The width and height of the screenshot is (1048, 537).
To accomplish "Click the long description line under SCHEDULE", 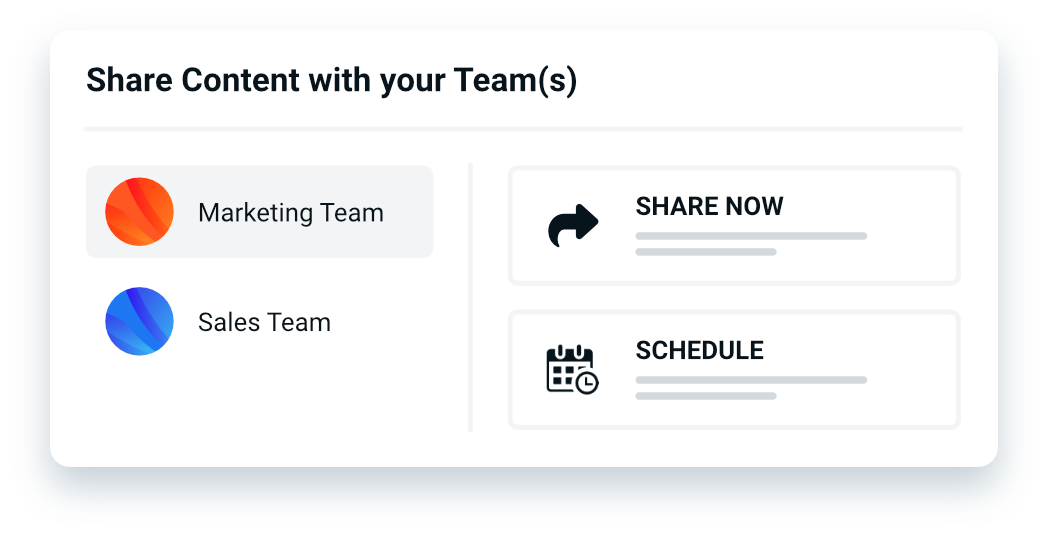I will point(751,380).
